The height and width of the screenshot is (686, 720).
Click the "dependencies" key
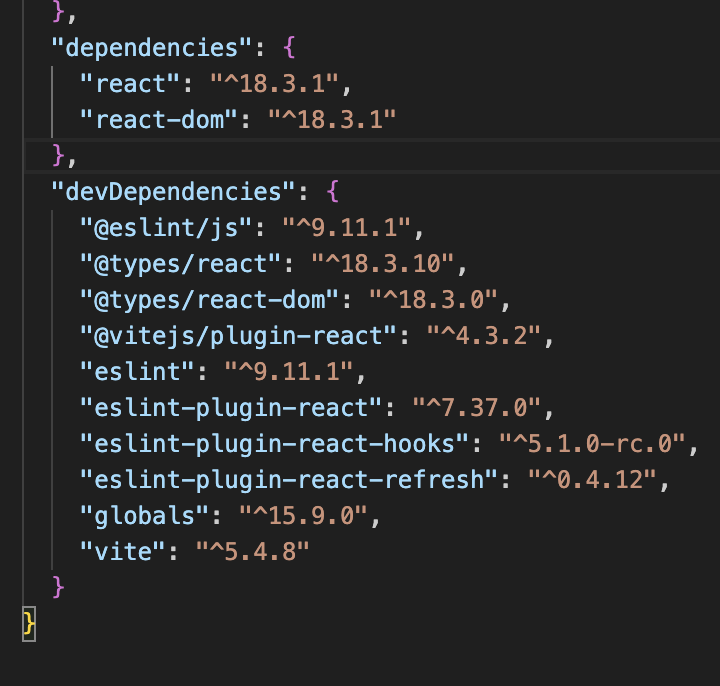(x=152, y=47)
